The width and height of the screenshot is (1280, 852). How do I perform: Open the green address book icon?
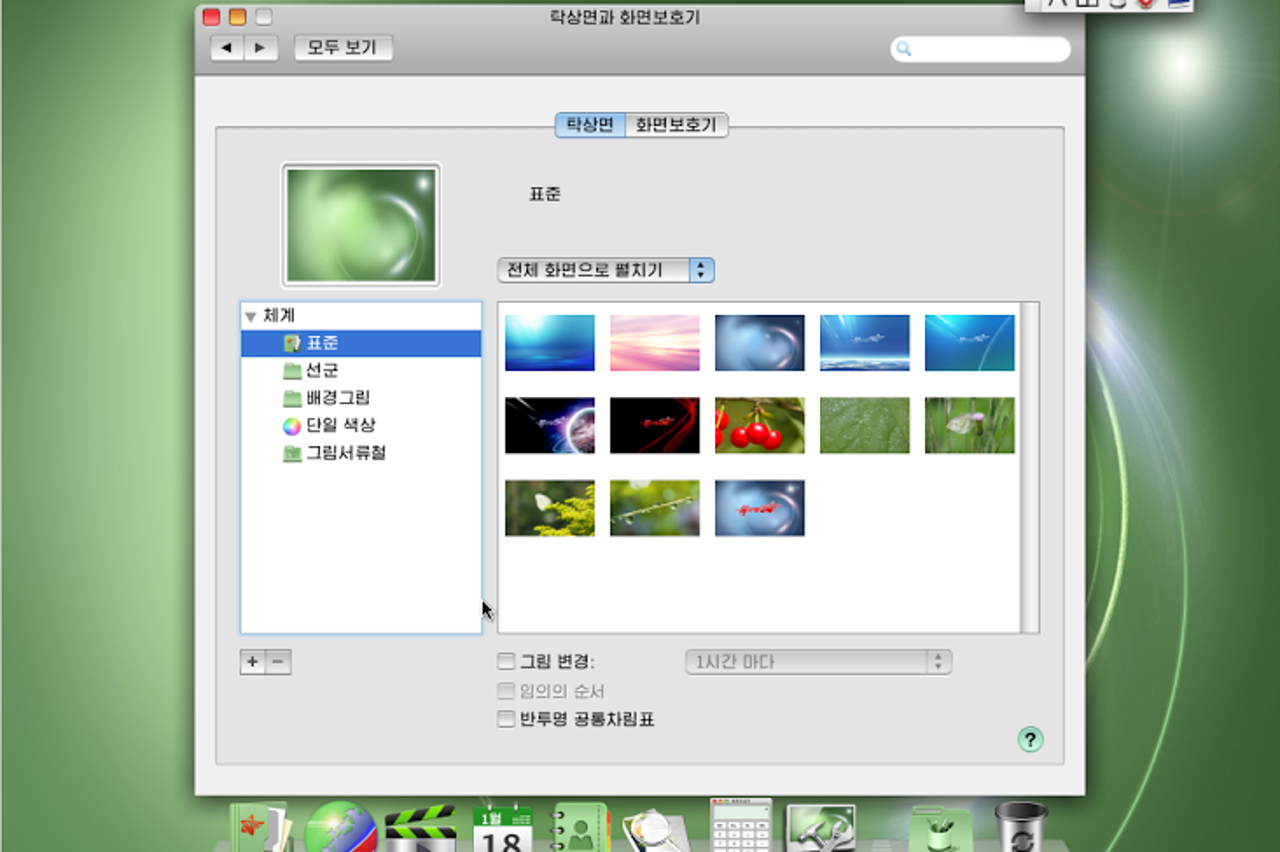[x=581, y=828]
